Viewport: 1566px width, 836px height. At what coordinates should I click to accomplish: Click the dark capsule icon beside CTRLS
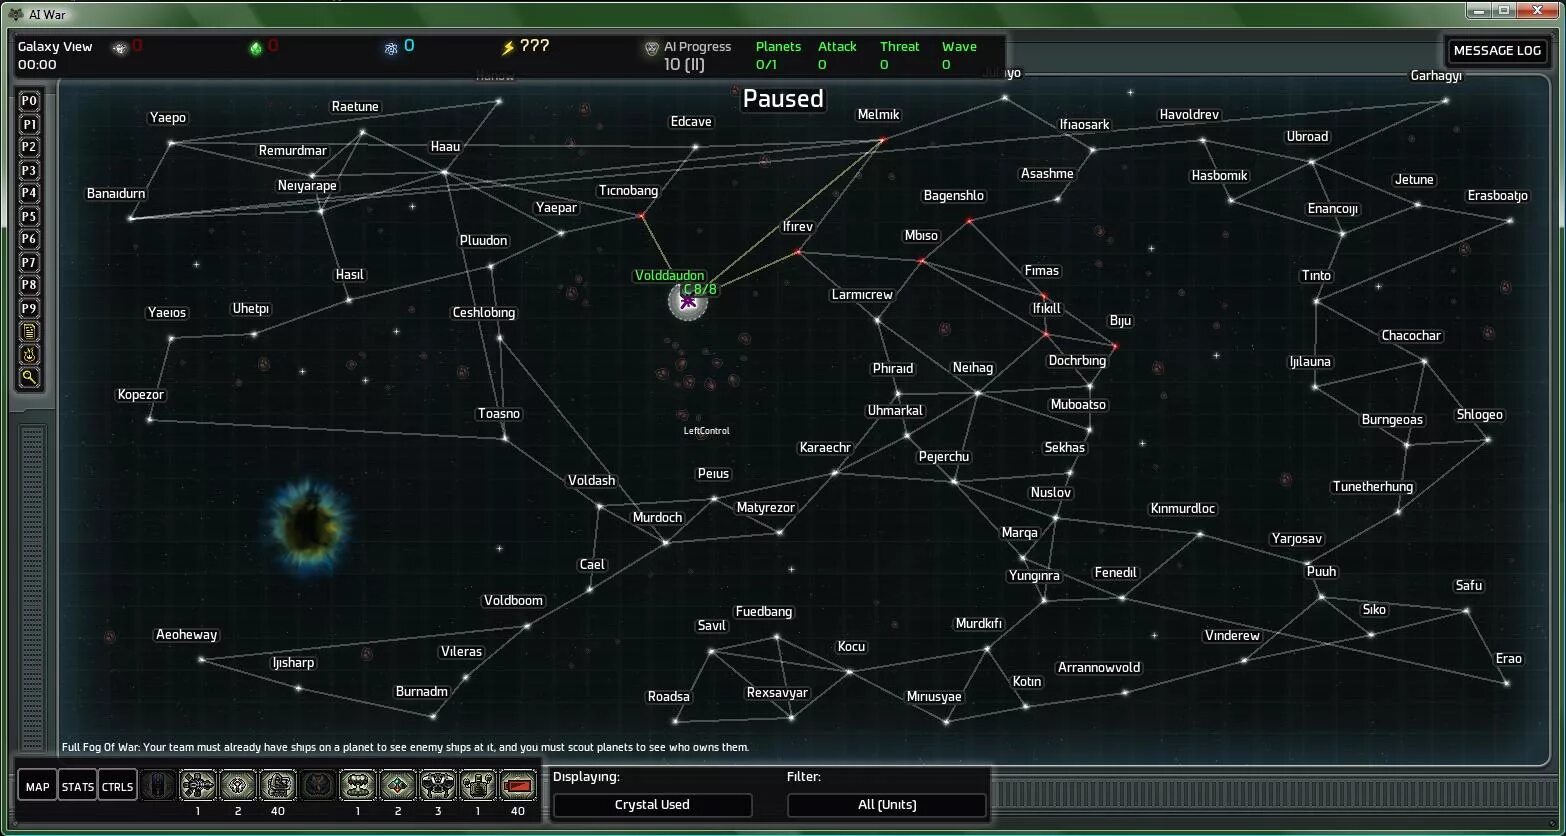coord(158,785)
